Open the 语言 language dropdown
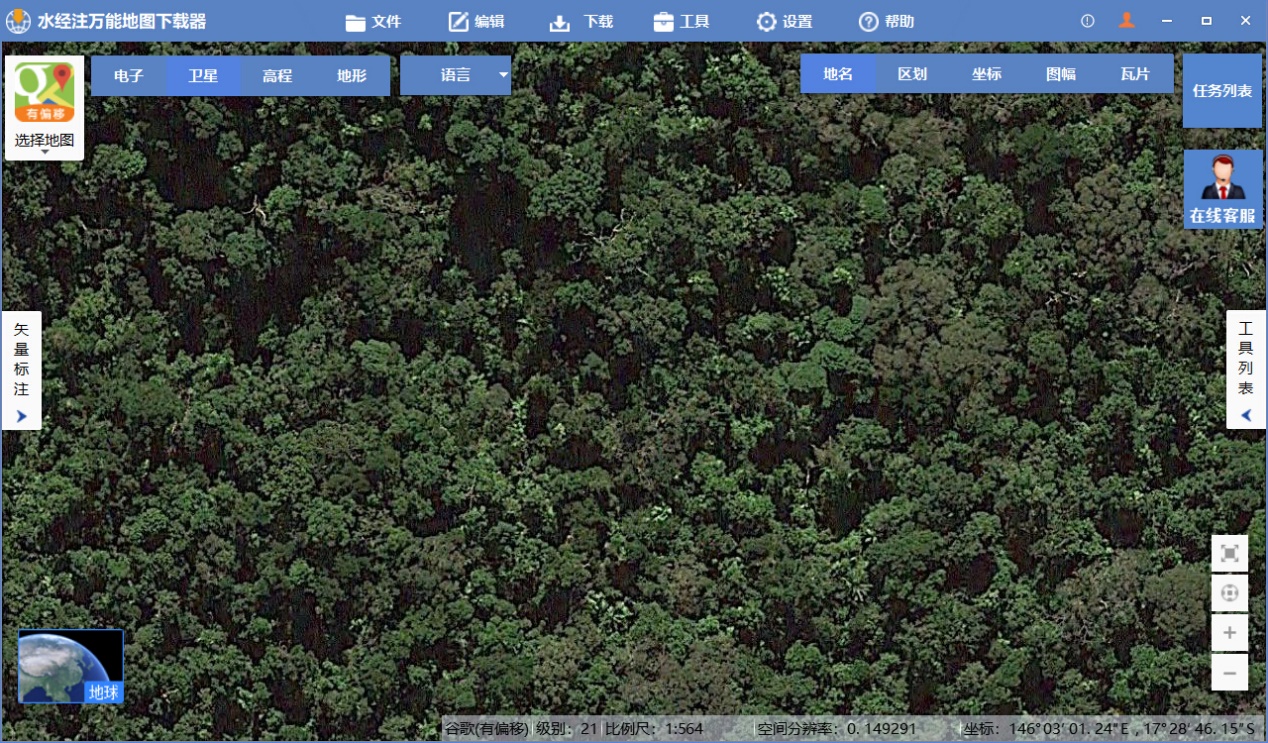Viewport: 1268px width, 743px height. coord(456,75)
